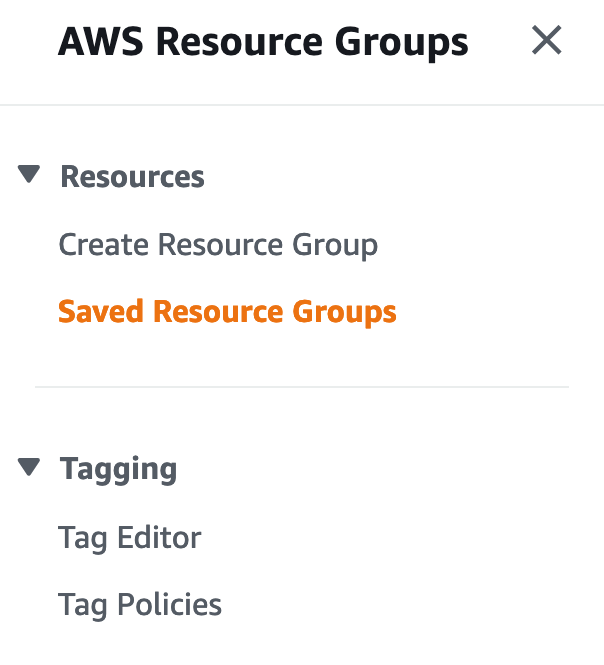The width and height of the screenshot is (604, 665).
Task: Toggle the arrow icon beside Tagging
Action: point(29,467)
